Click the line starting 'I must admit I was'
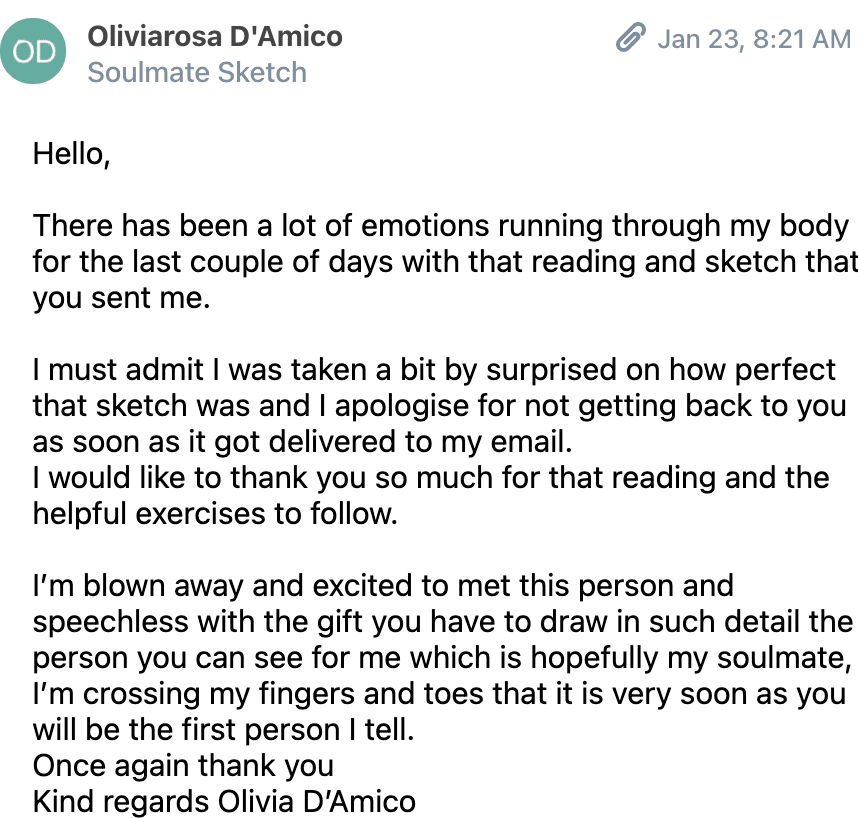The image size is (858, 818). tap(434, 369)
